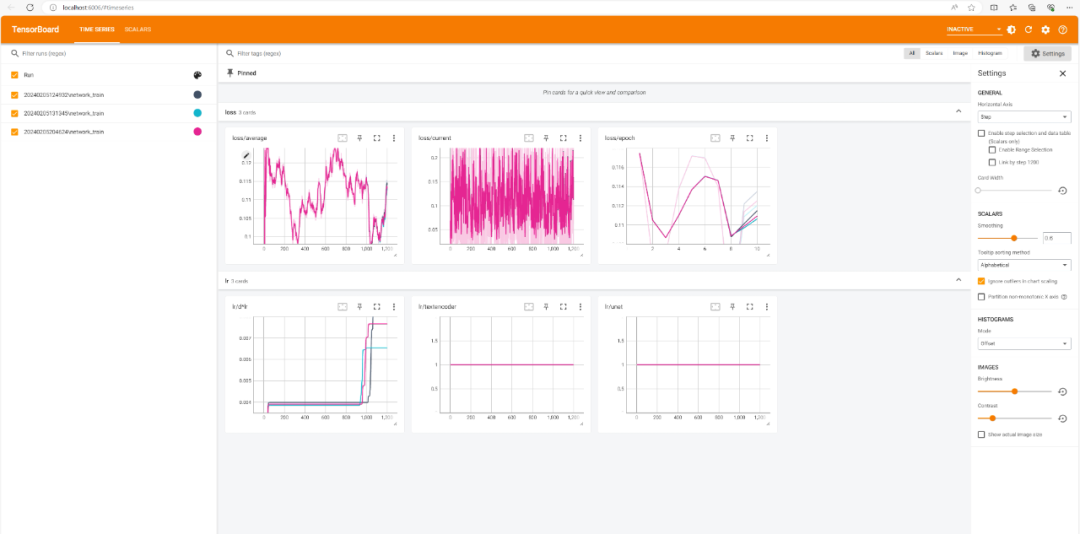1080x534 pixels.
Task: Collapse the loss card group
Action: click(x=957, y=112)
